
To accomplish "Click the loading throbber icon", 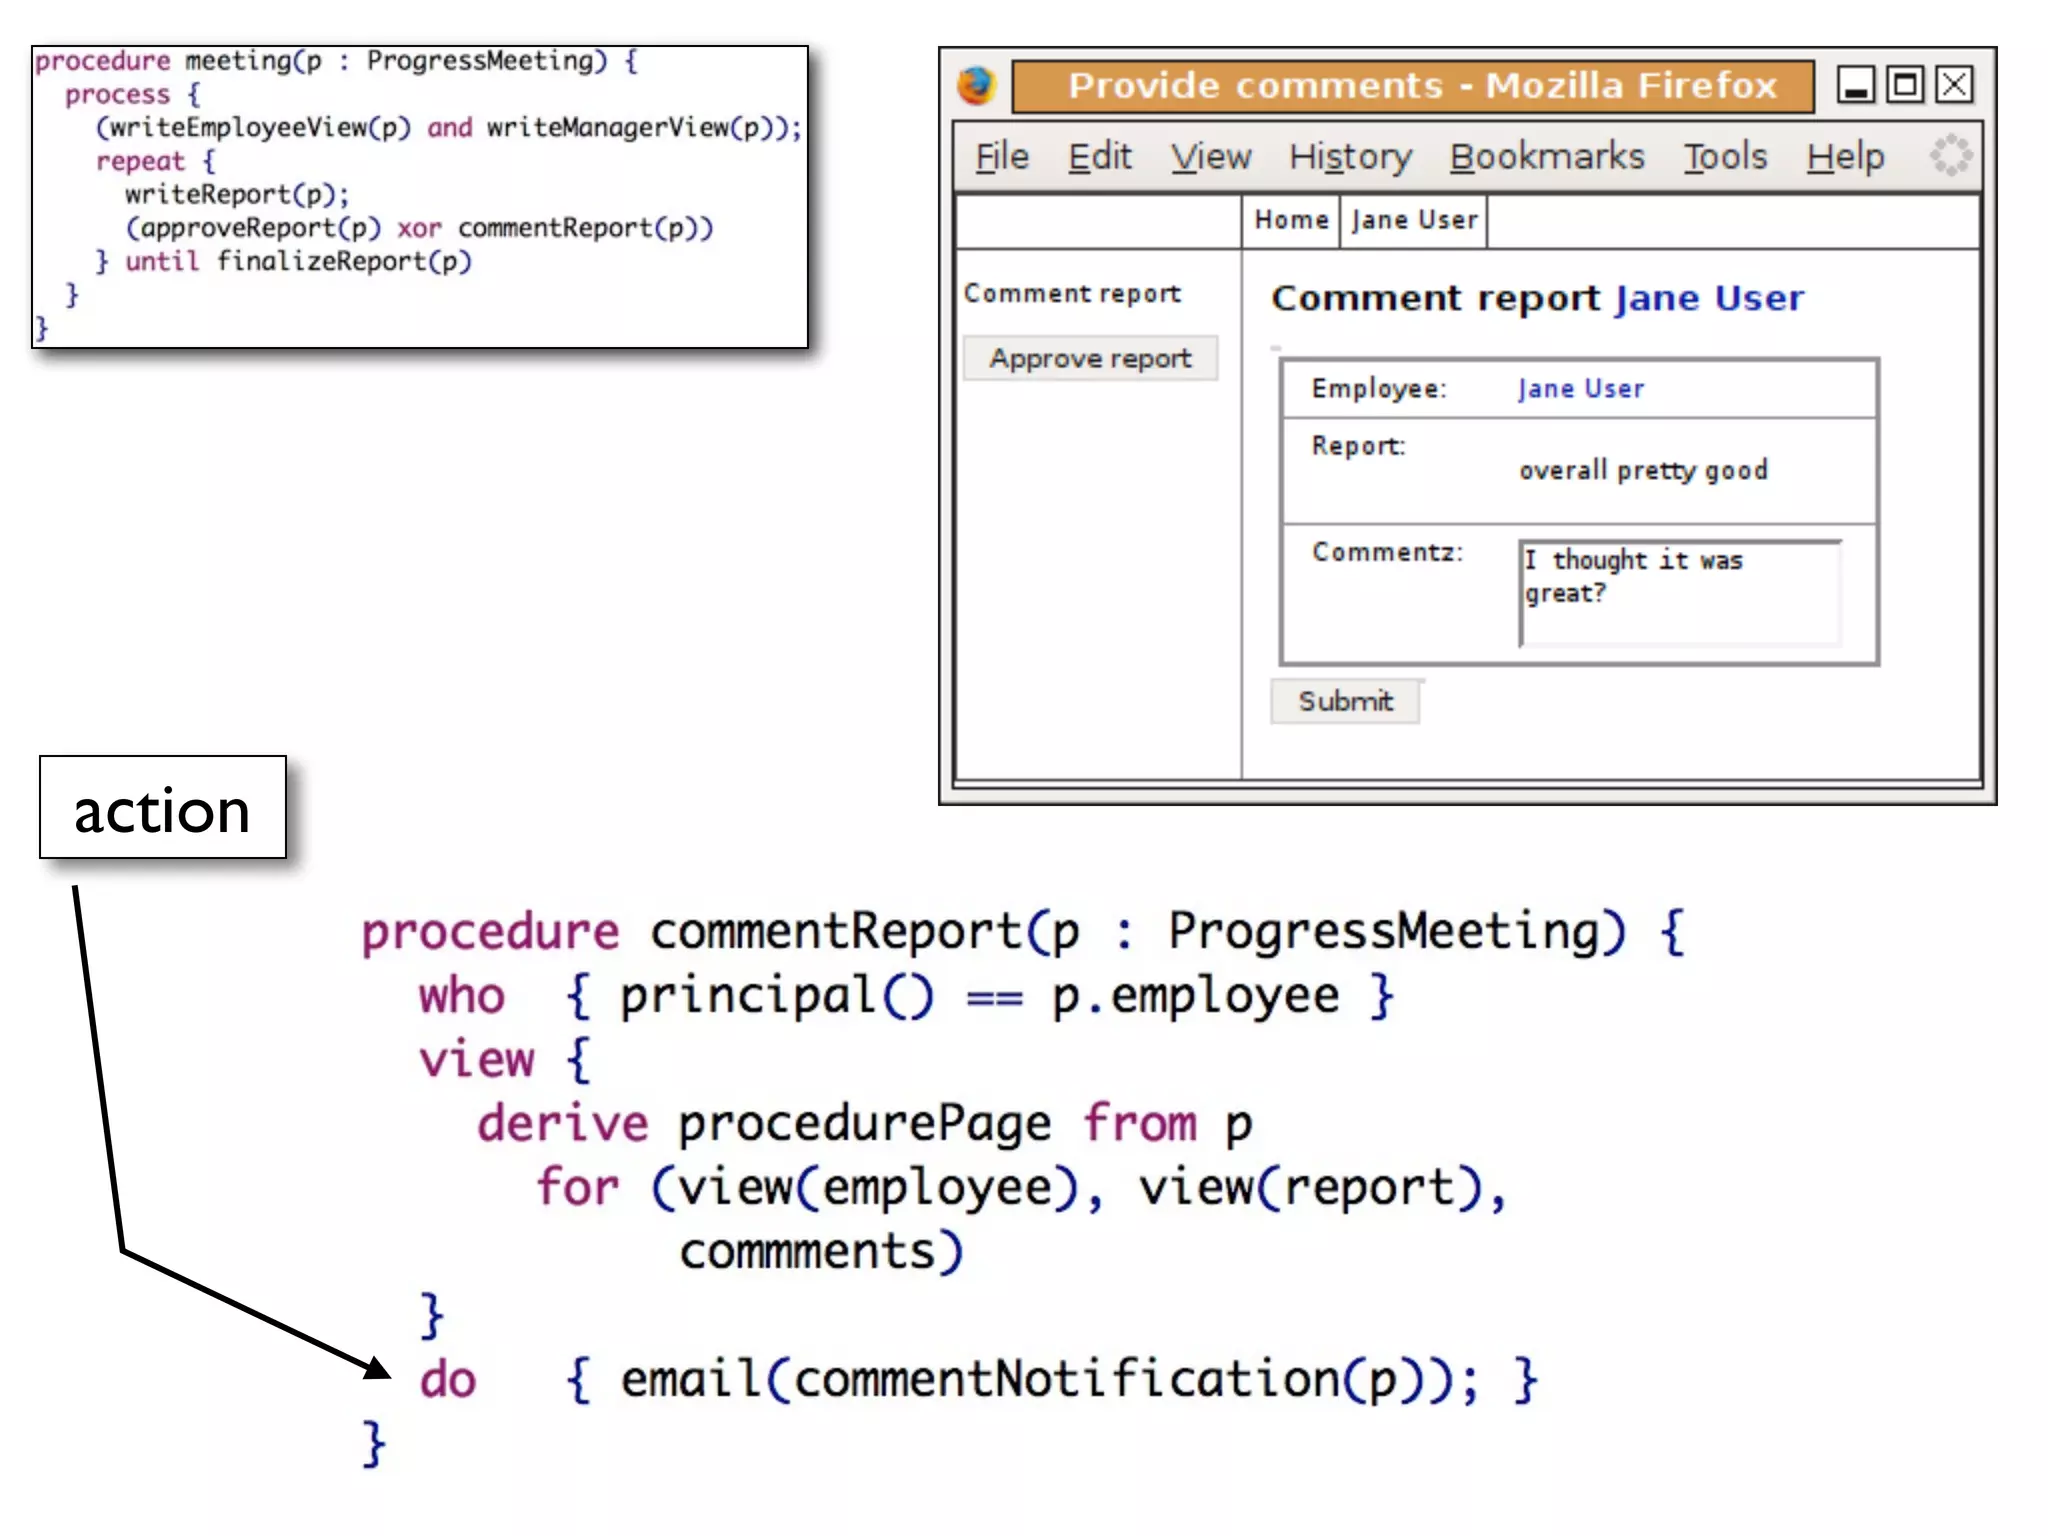I will (x=1950, y=156).
